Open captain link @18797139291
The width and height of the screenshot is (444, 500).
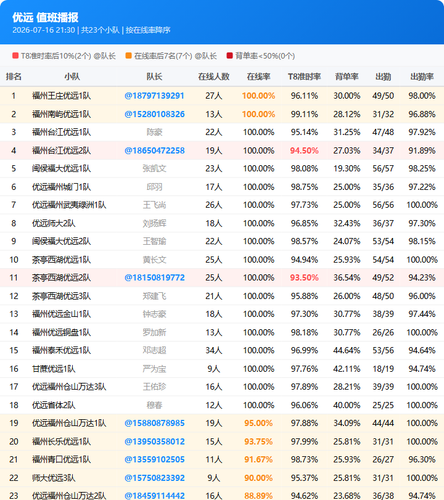click(x=154, y=96)
